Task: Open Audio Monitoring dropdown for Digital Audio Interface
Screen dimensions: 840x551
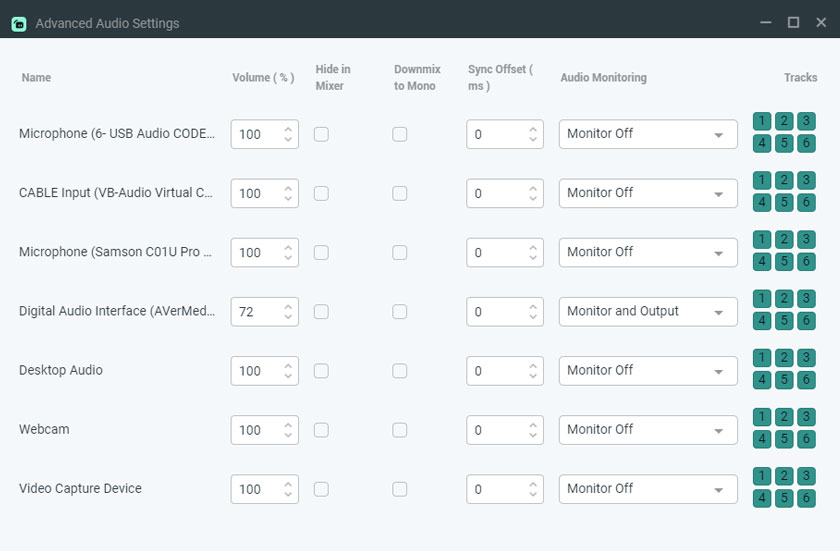Action: (x=648, y=312)
